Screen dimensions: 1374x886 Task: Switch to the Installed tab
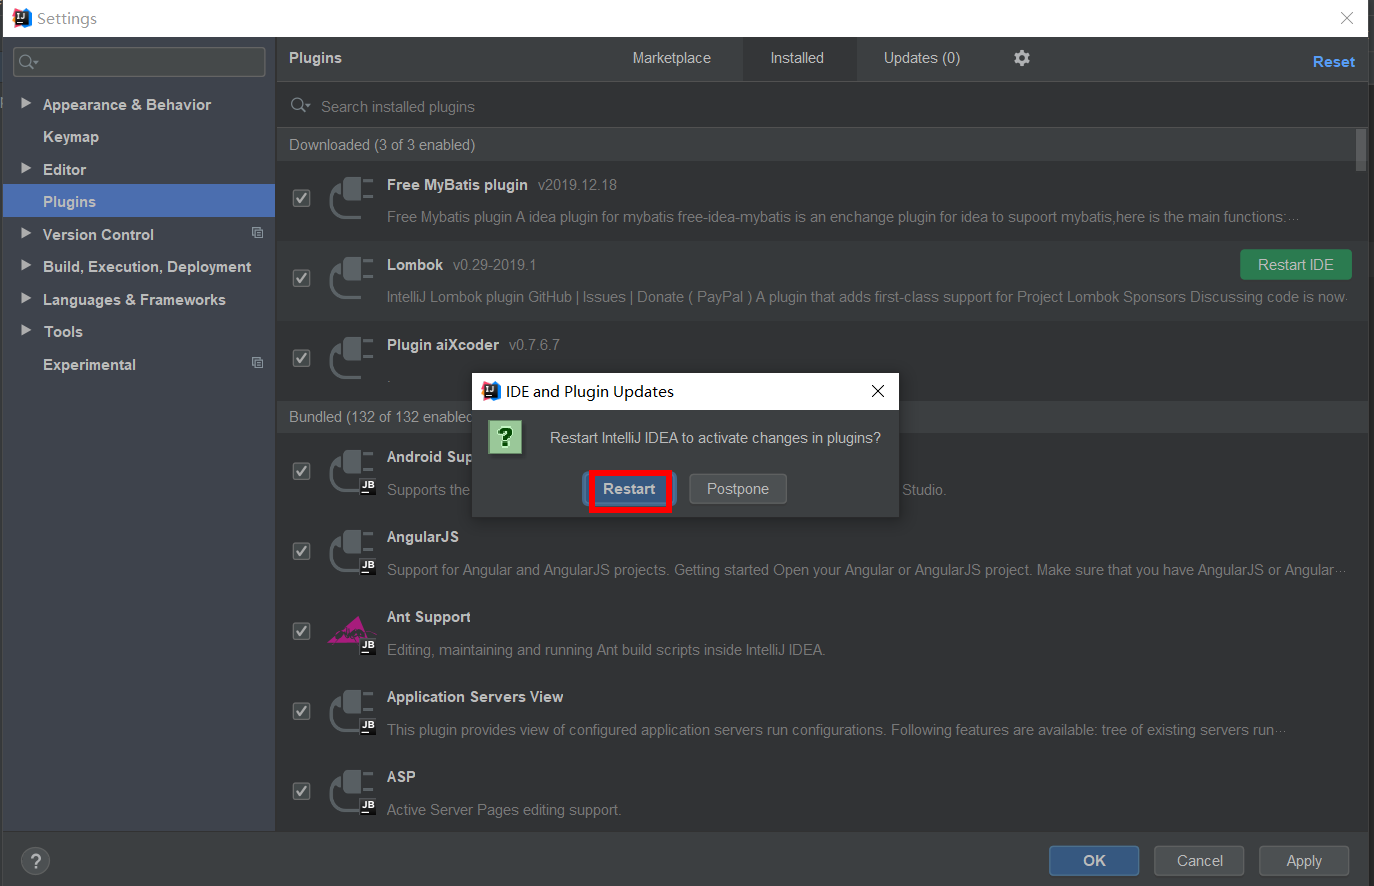pyautogui.click(x=797, y=58)
